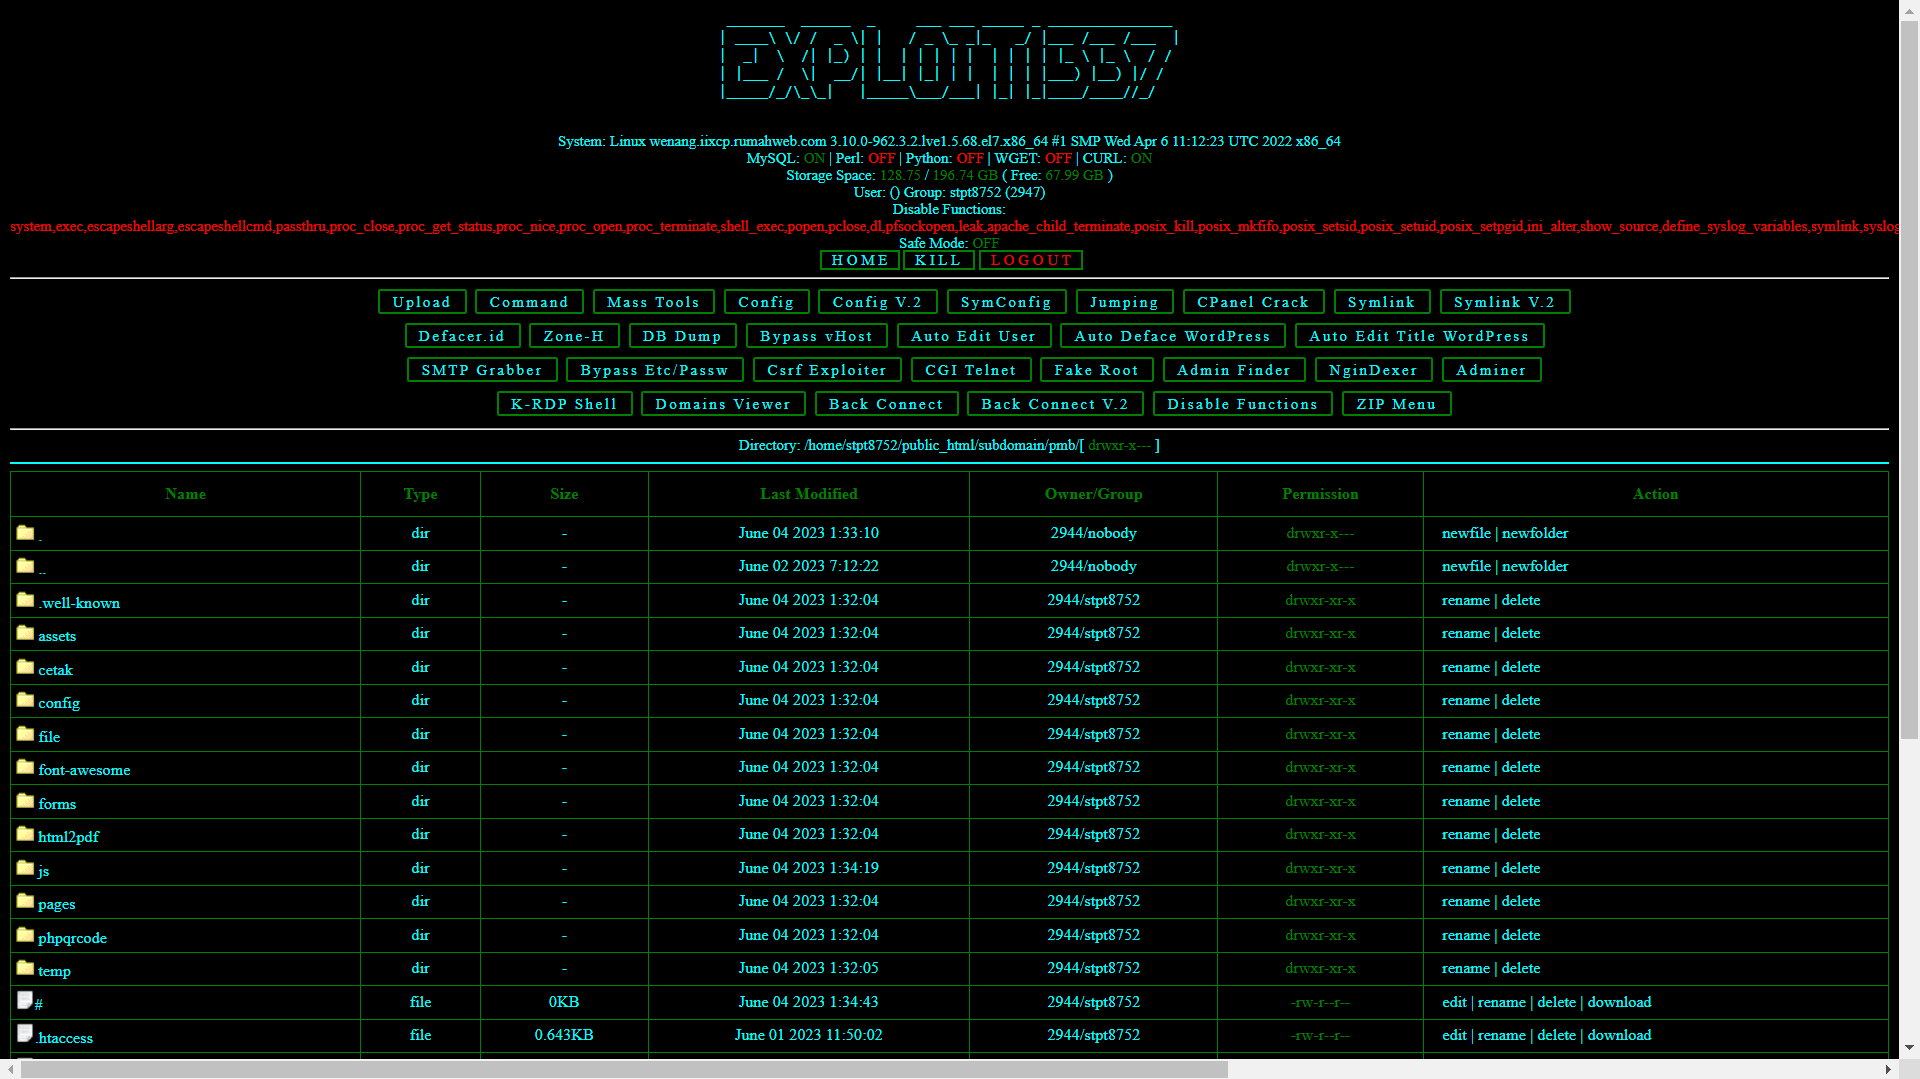Open Symlink V.2
Screen dimensions: 1920x1079
pyautogui.click(x=1504, y=302)
